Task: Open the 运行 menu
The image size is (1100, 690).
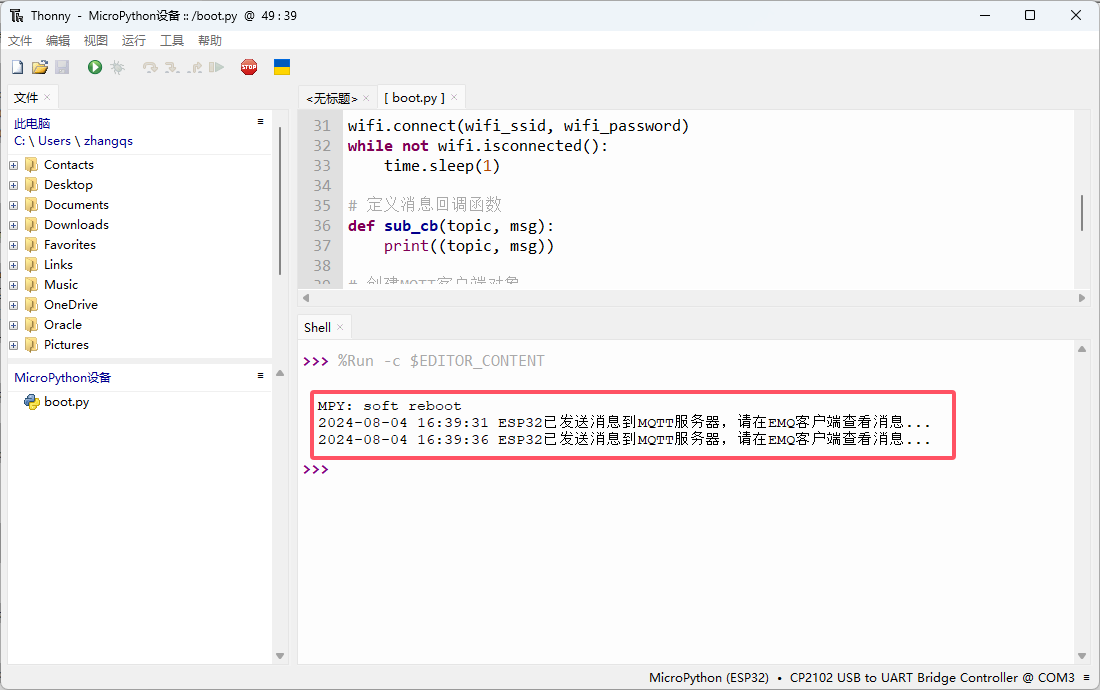Action: (133, 41)
